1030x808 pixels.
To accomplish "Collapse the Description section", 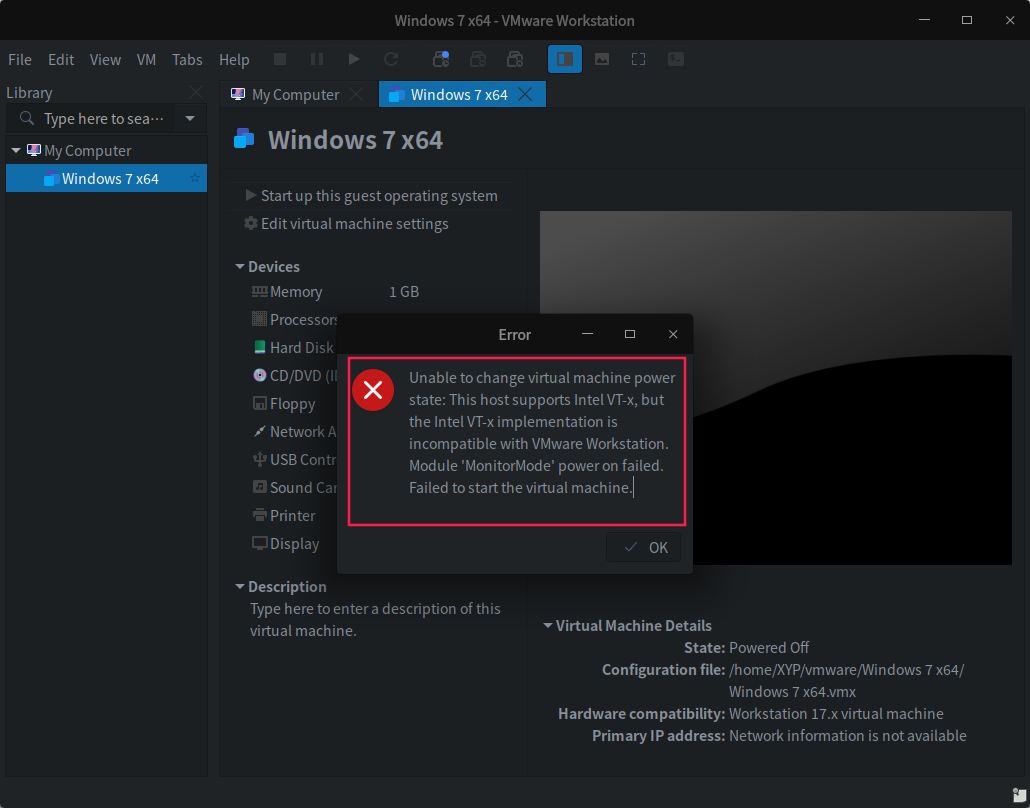I will (240, 586).
